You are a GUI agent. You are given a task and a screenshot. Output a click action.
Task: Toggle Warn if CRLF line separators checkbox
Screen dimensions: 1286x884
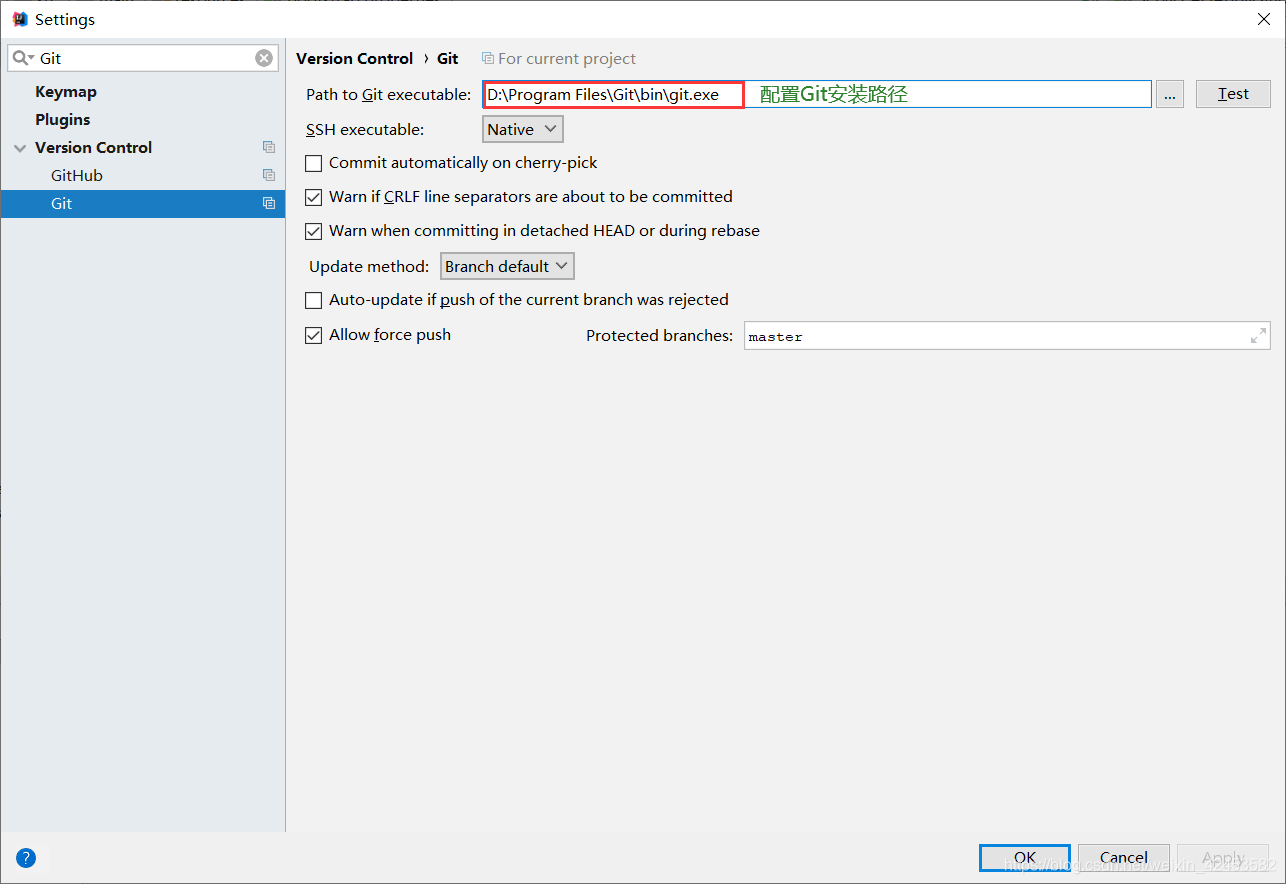click(x=314, y=197)
